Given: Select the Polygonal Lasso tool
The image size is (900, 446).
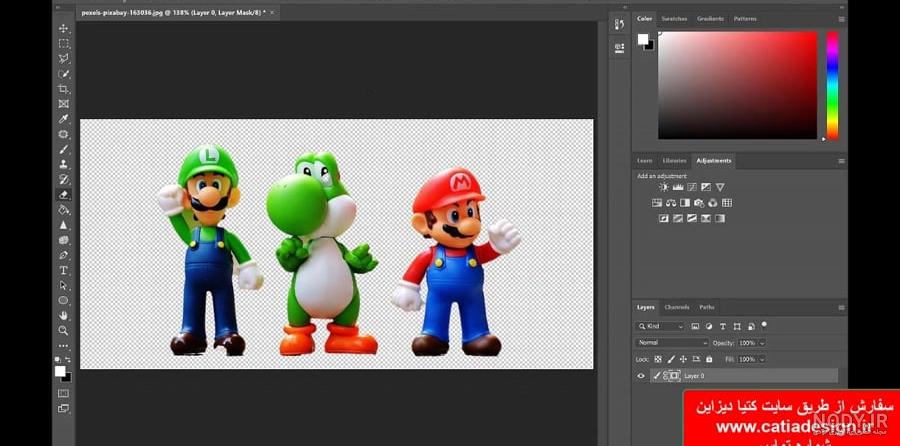Looking at the screenshot, I should click(x=64, y=59).
